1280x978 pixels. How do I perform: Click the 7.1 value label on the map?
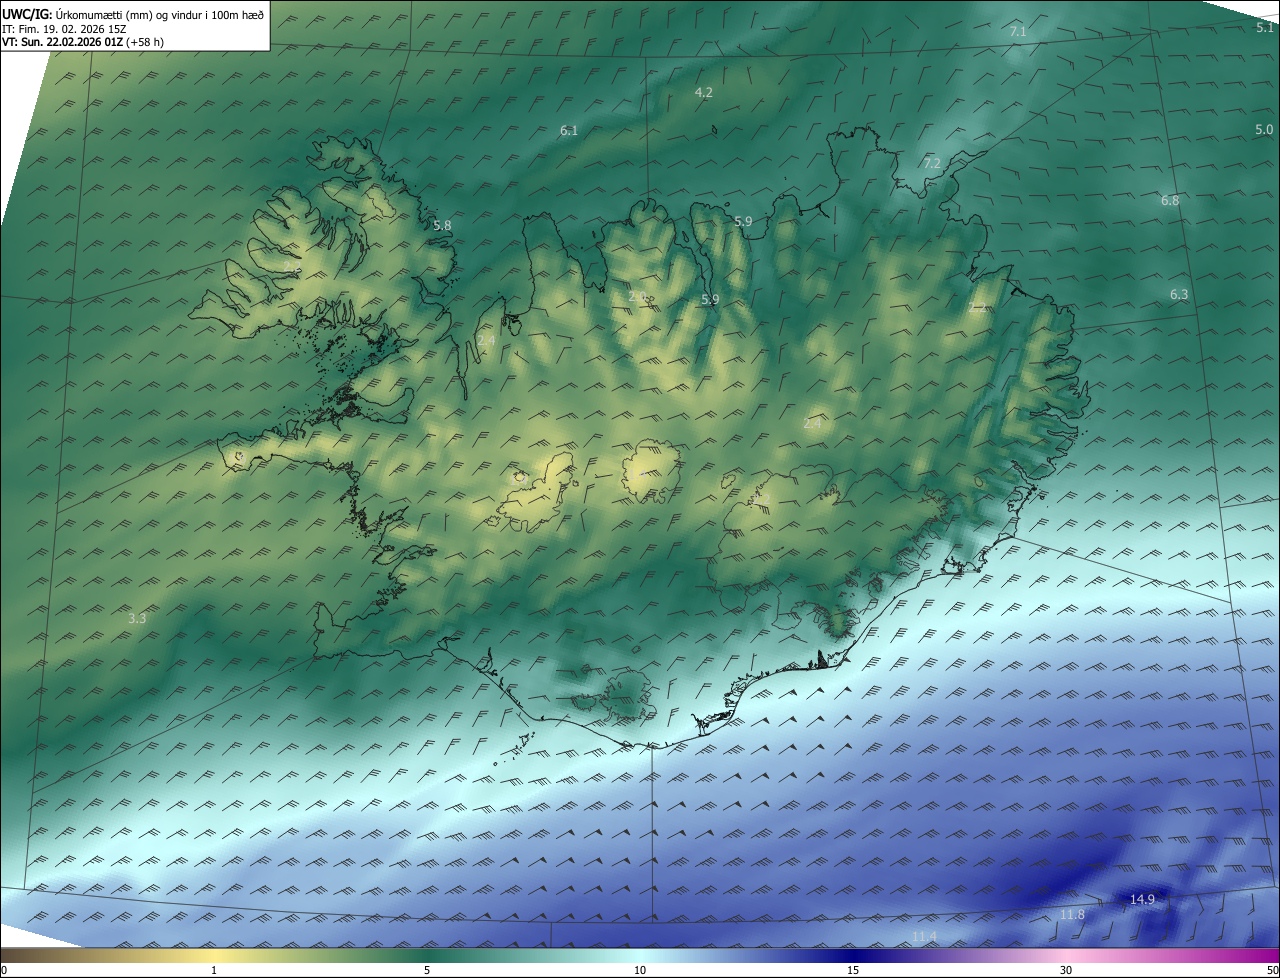[x=1018, y=32]
